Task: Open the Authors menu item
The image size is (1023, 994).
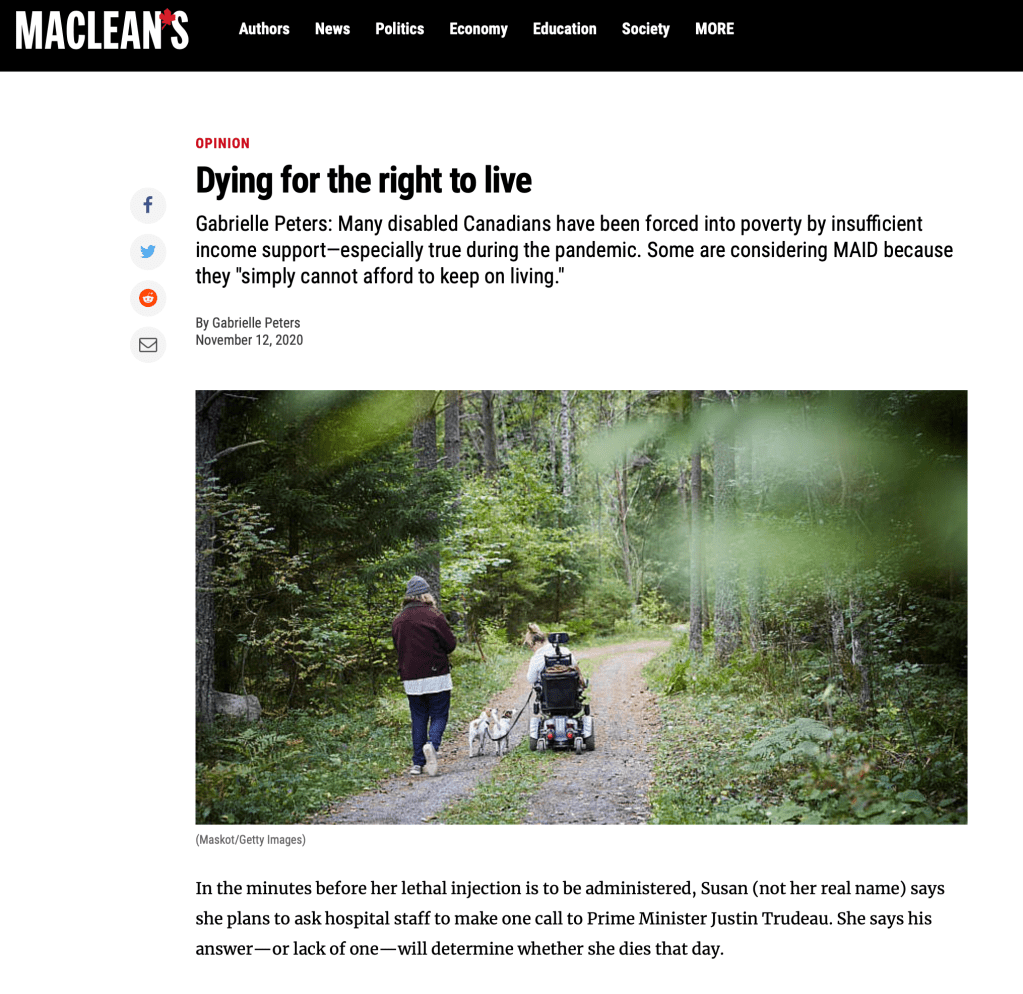Action: [x=264, y=29]
